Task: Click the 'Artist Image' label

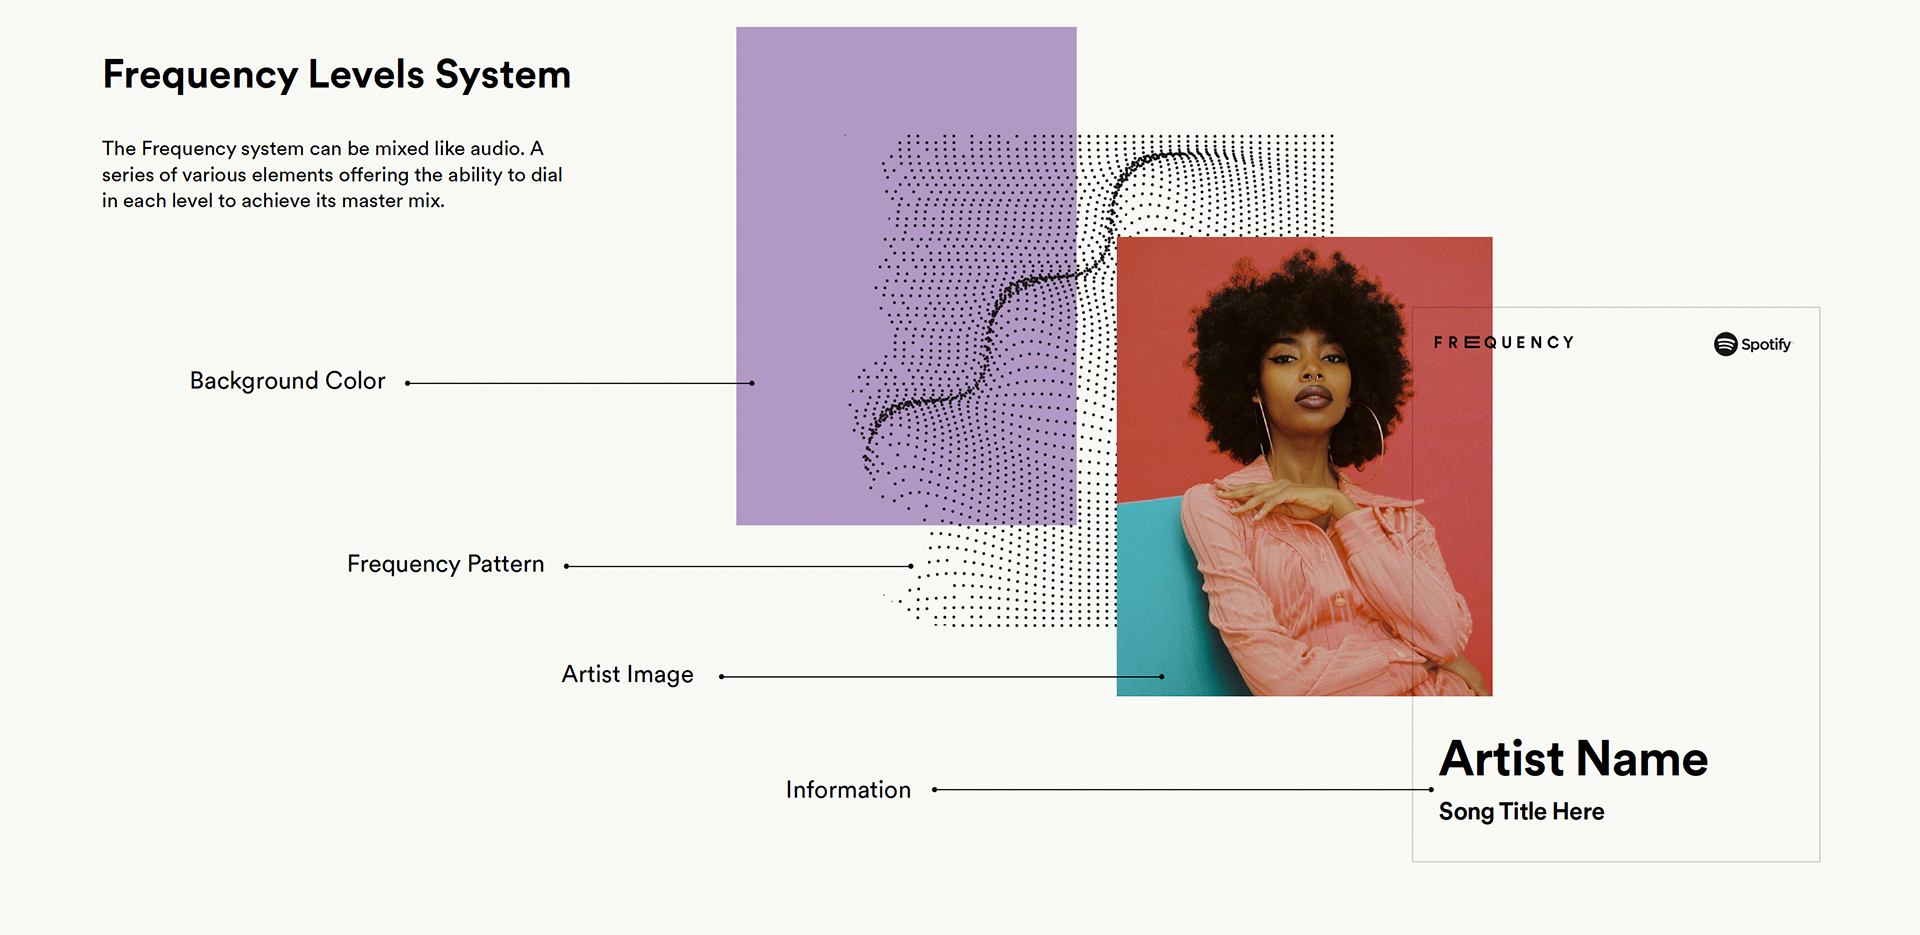Action: pos(627,675)
